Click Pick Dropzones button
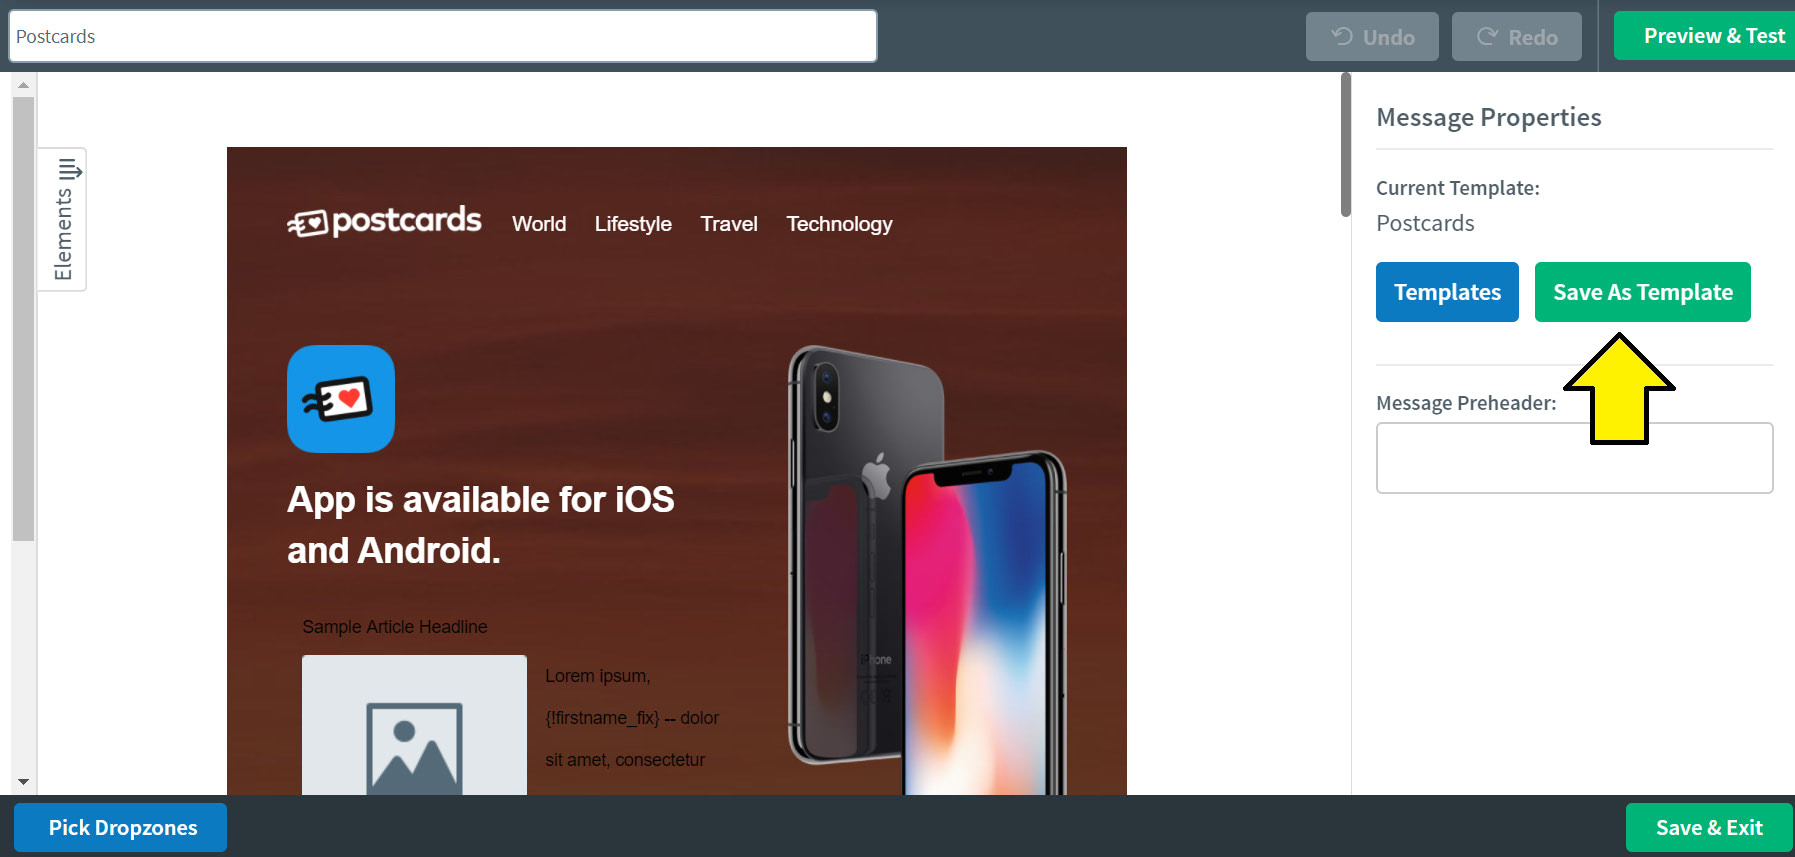1795x857 pixels. coord(120,828)
